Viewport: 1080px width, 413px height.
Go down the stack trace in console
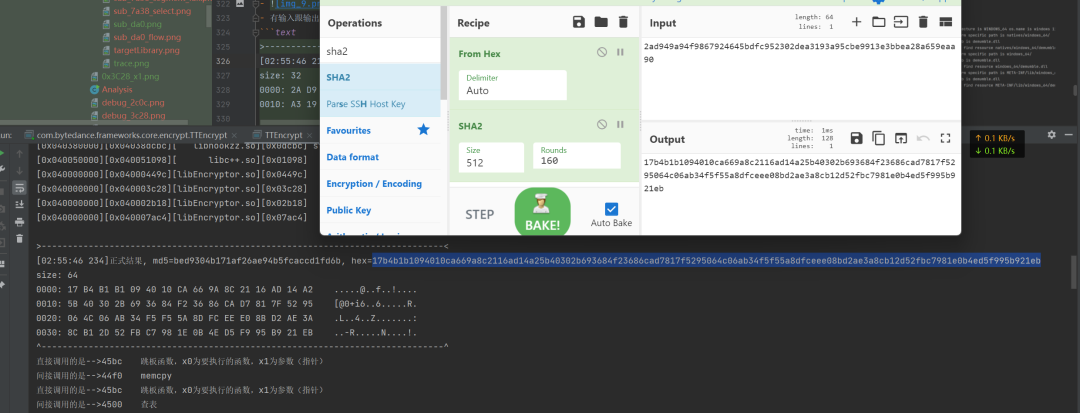[19, 170]
